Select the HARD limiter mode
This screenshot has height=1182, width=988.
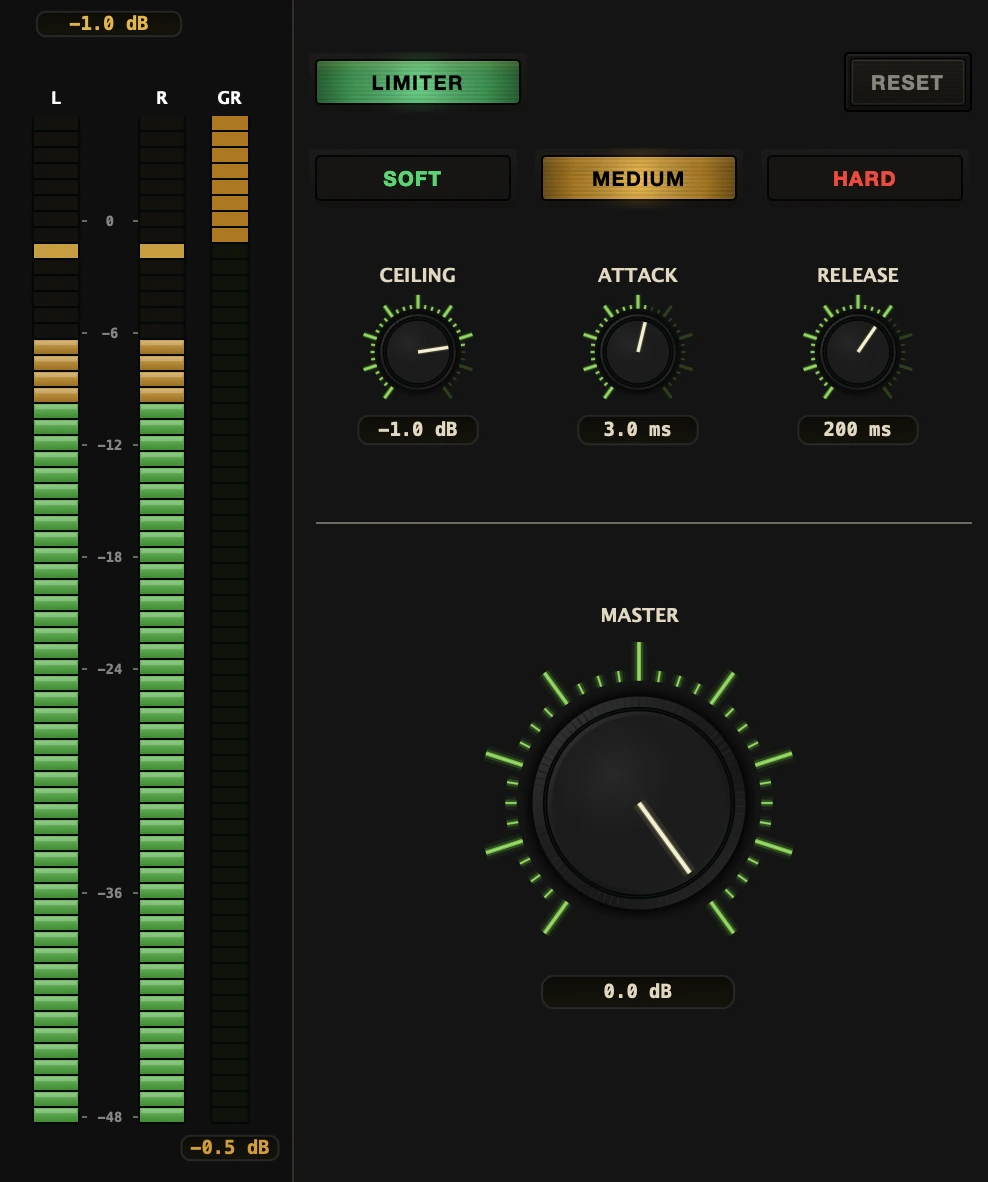click(x=864, y=179)
